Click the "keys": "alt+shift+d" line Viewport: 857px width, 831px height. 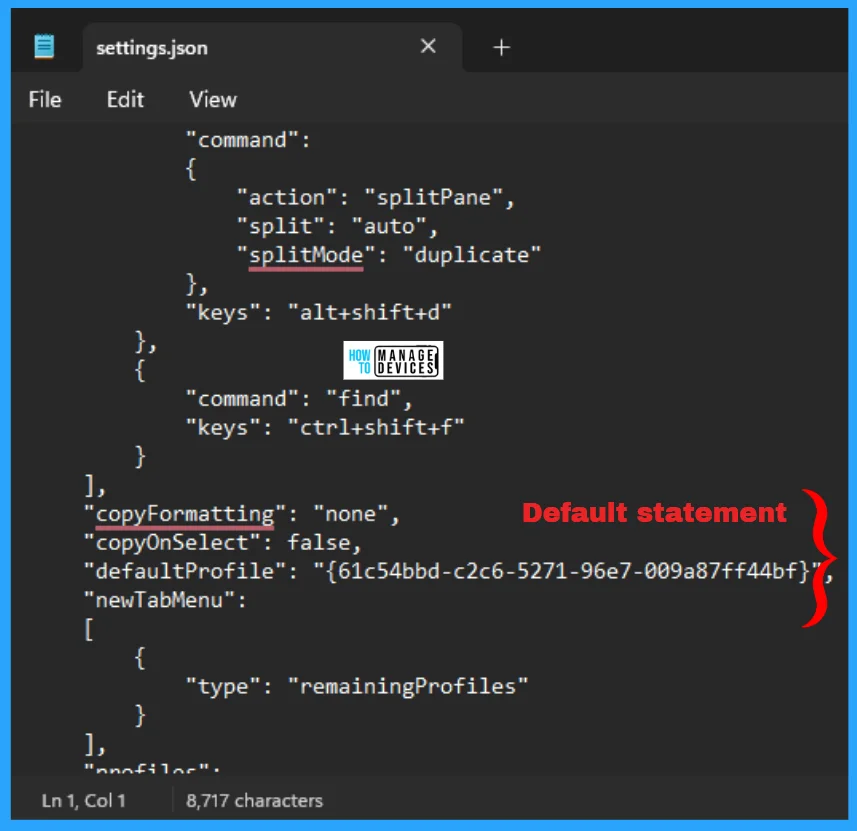(319, 313)
